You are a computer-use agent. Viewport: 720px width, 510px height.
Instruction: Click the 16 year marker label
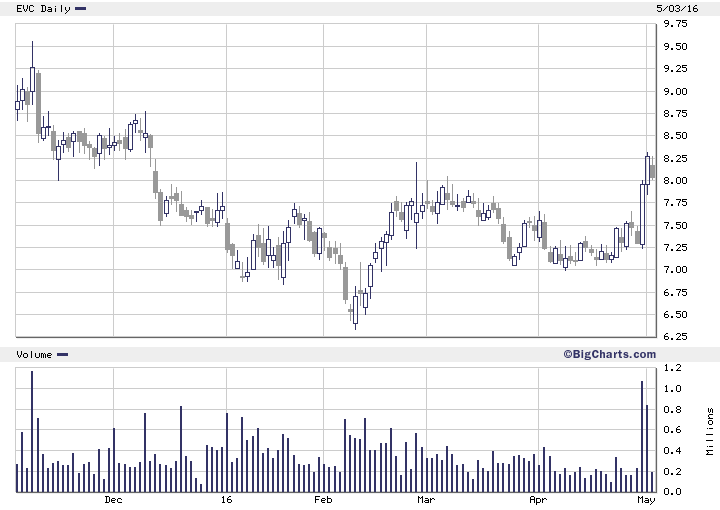226,500
